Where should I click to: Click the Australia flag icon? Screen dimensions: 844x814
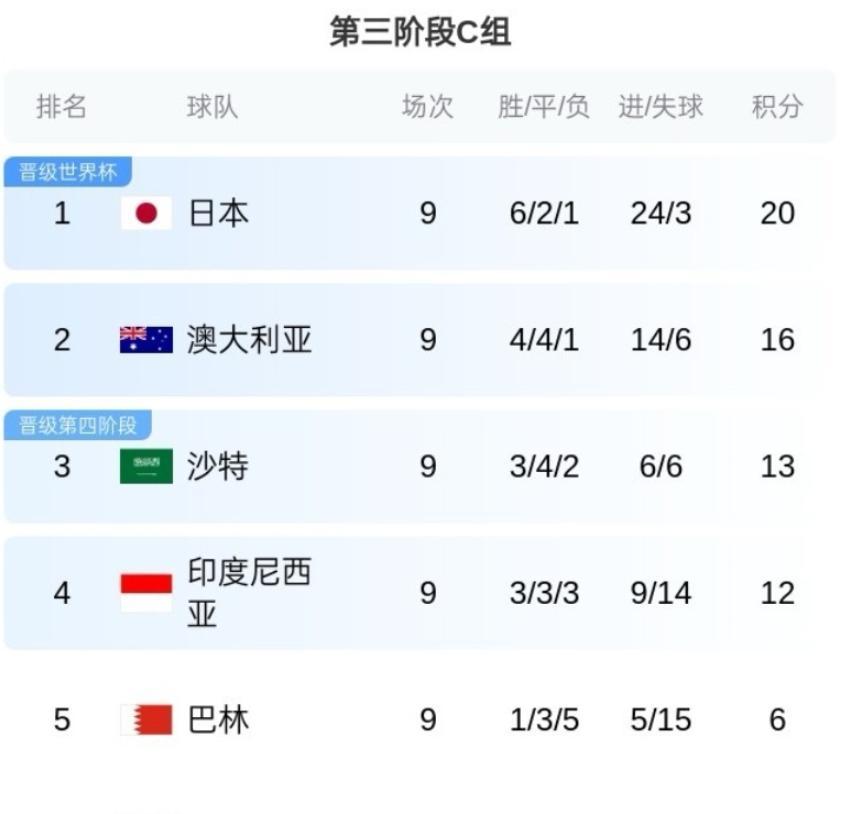pyautogui.click(x=146, y=340)
